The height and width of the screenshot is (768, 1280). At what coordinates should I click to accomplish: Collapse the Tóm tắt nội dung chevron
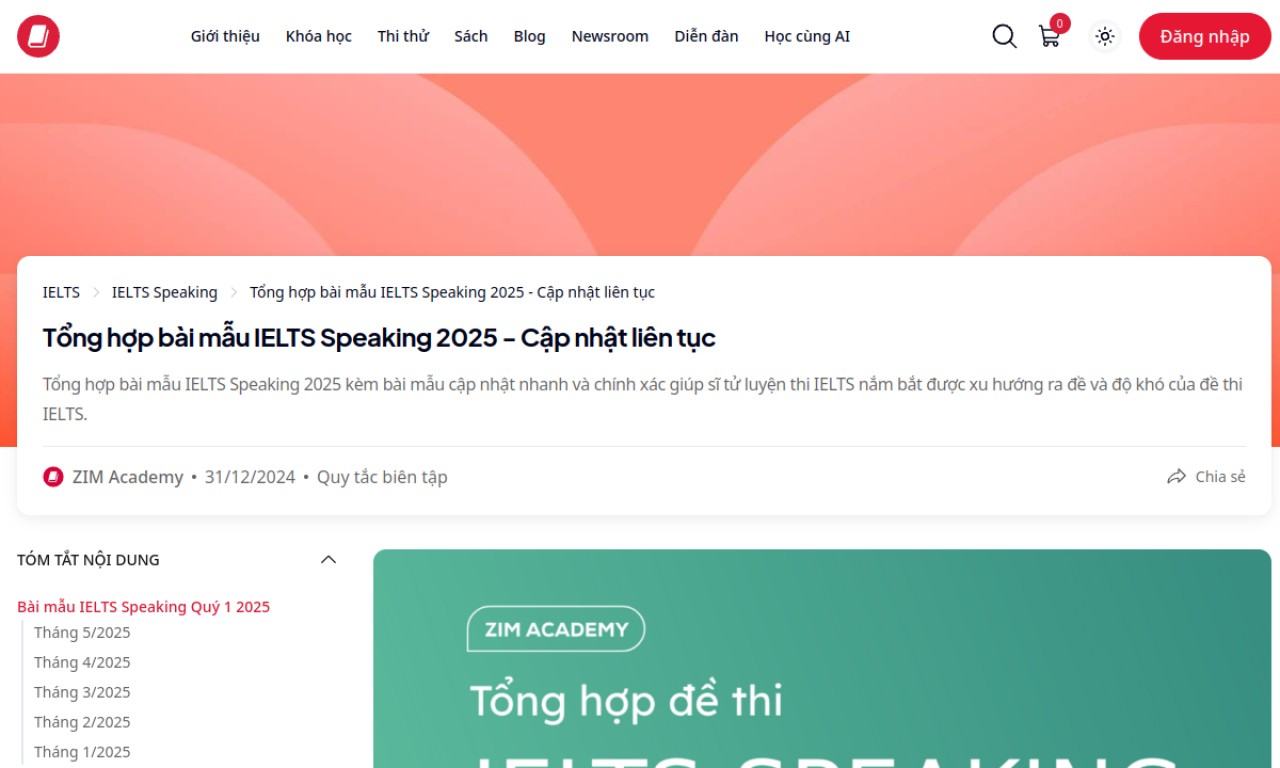pos(328,560)
